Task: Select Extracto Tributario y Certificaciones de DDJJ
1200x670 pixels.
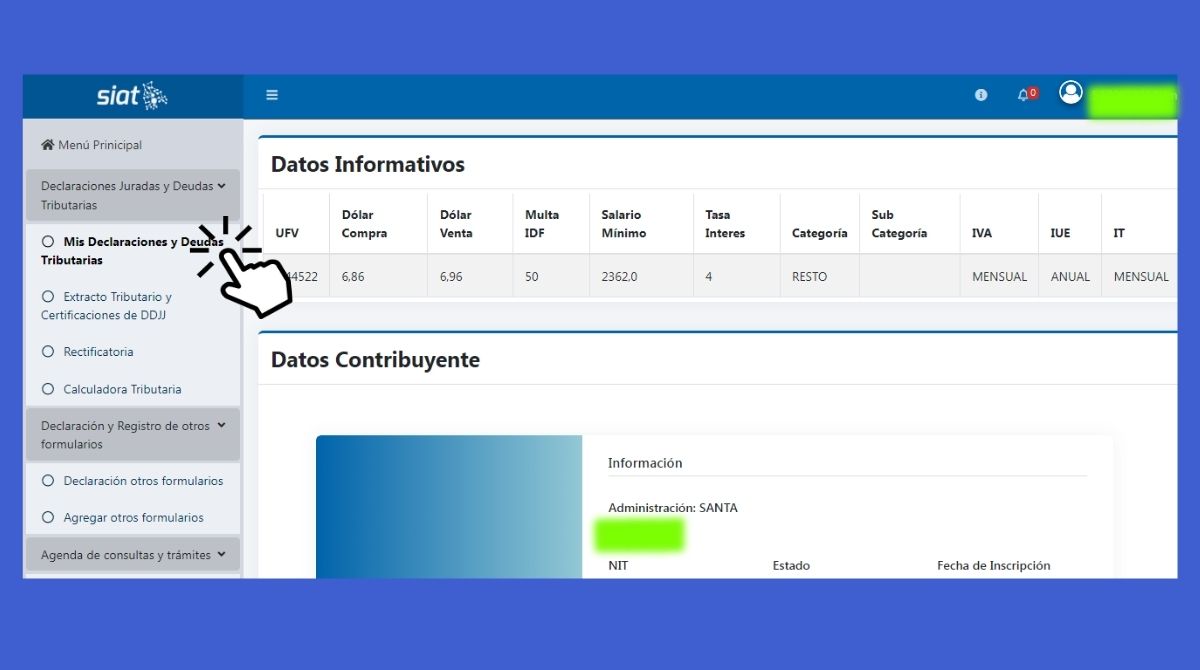Action: pos(117,306)
